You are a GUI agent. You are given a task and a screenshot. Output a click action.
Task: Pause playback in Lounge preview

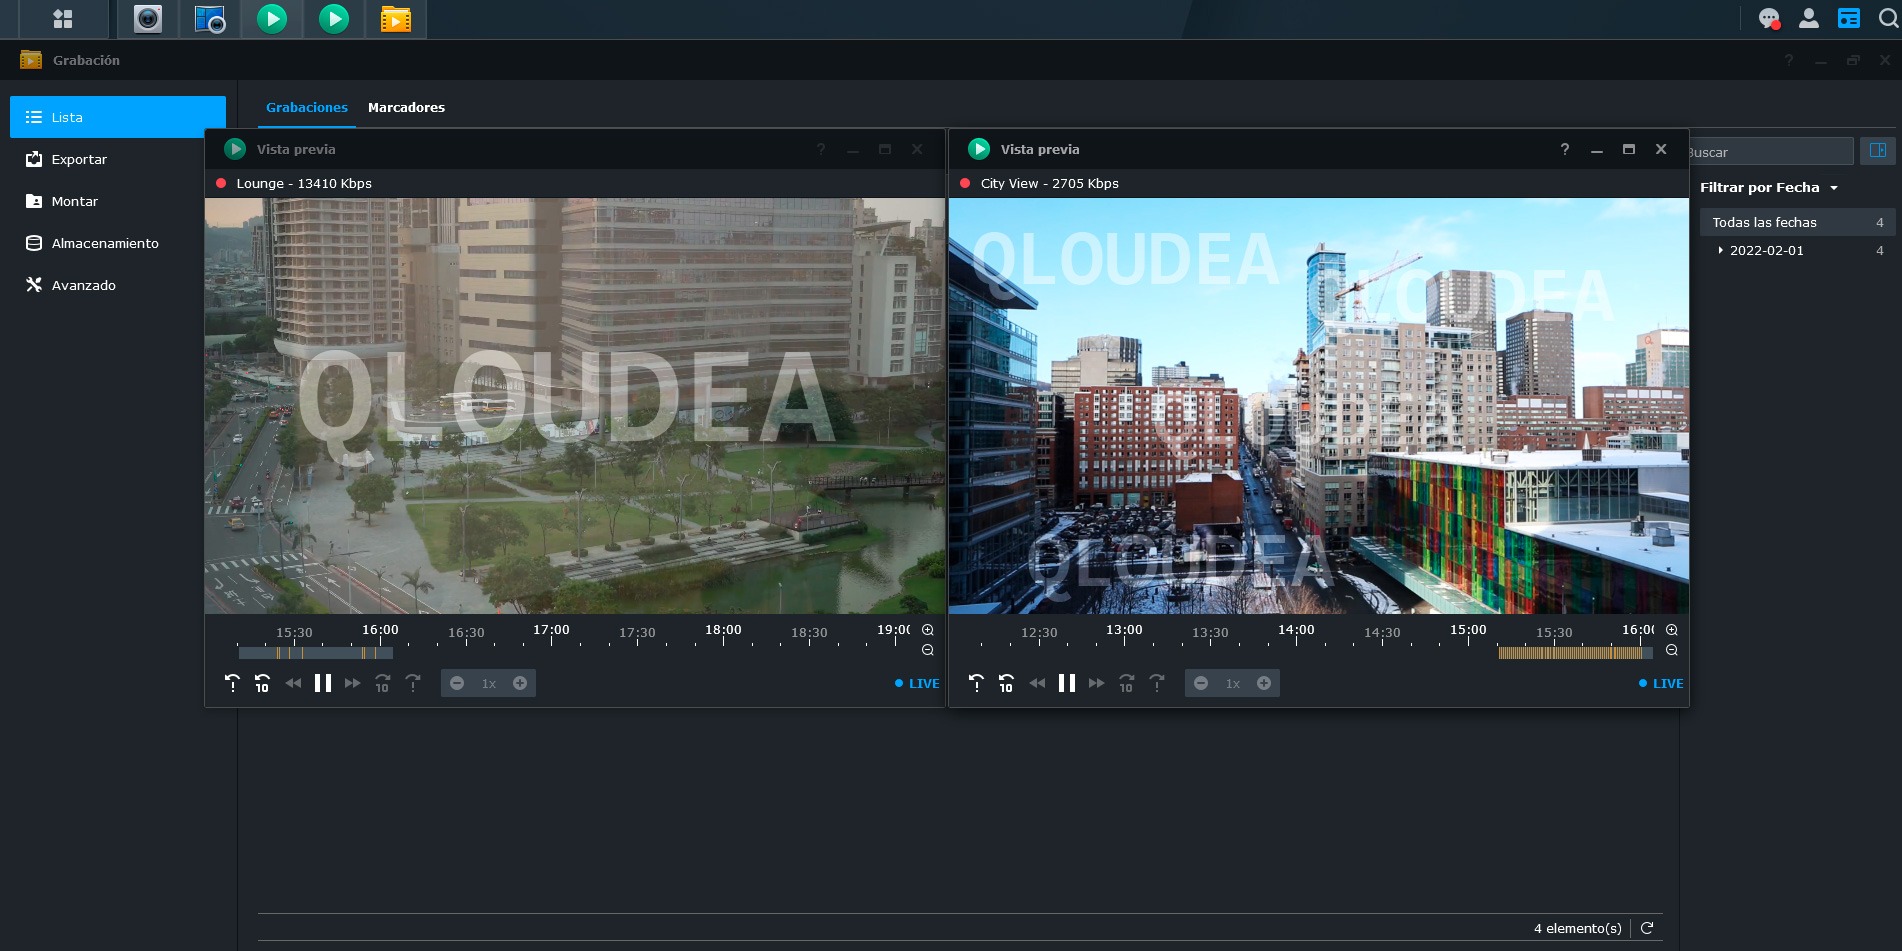[x=323, y=683]
